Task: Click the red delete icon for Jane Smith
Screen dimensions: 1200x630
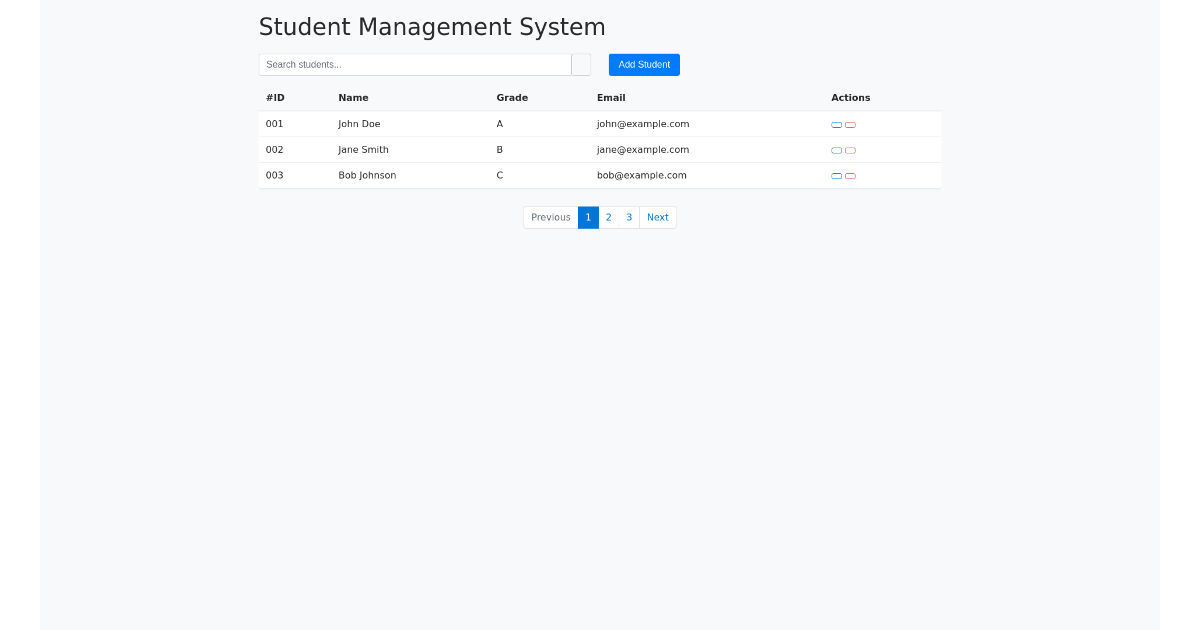Action: [850, 150]
